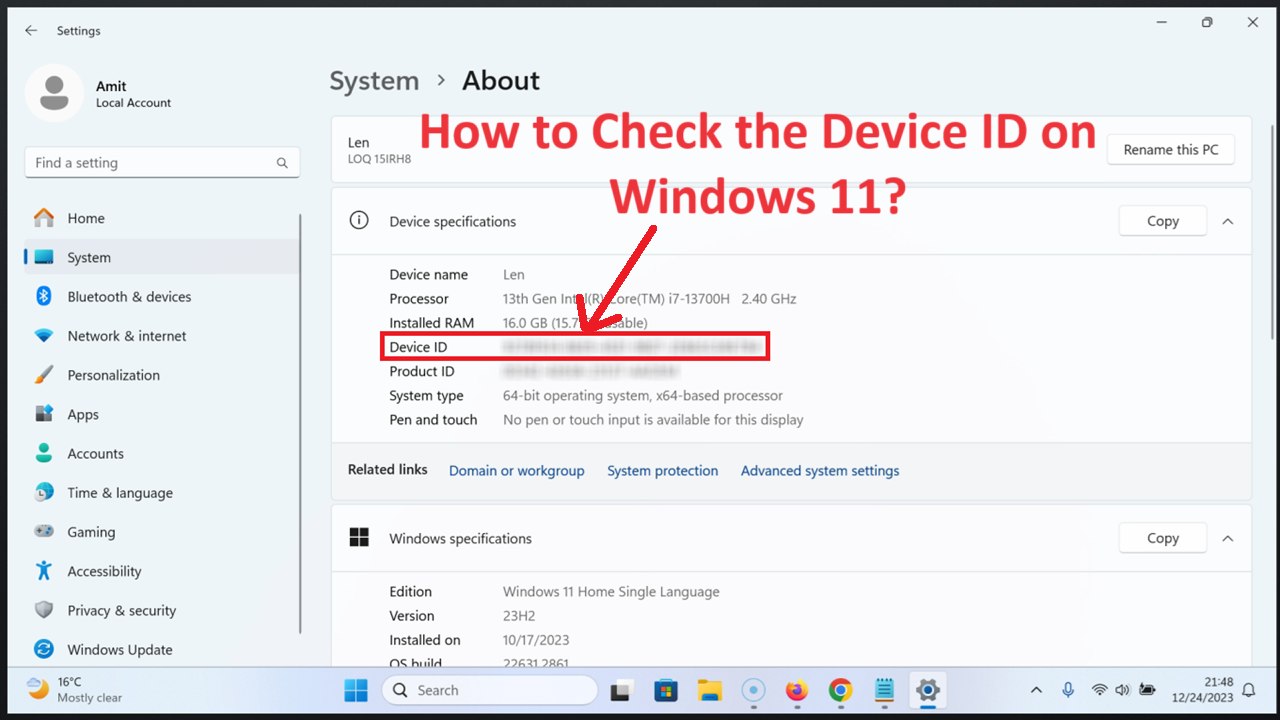Click the Rename this PC button
Image resolution: width=1280 pixels, height=720 pixels.
coord(1171,150)
